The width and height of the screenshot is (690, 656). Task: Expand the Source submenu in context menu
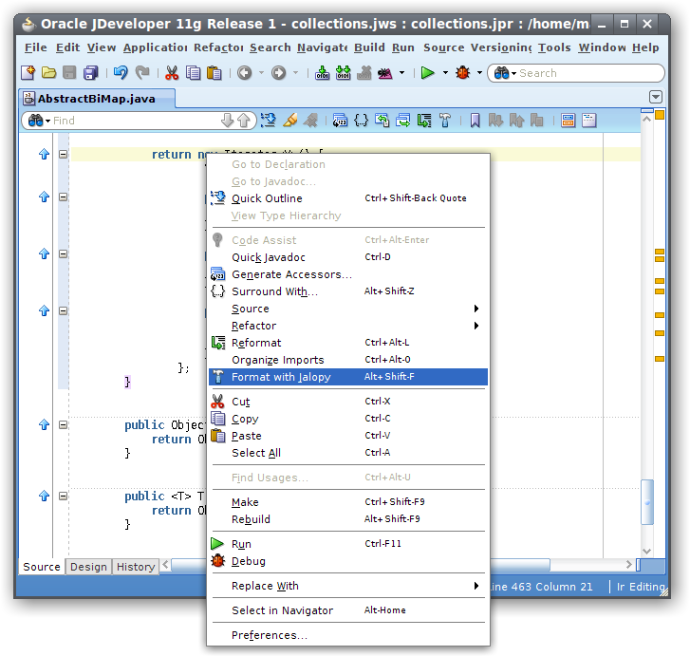tap(348, 308)
